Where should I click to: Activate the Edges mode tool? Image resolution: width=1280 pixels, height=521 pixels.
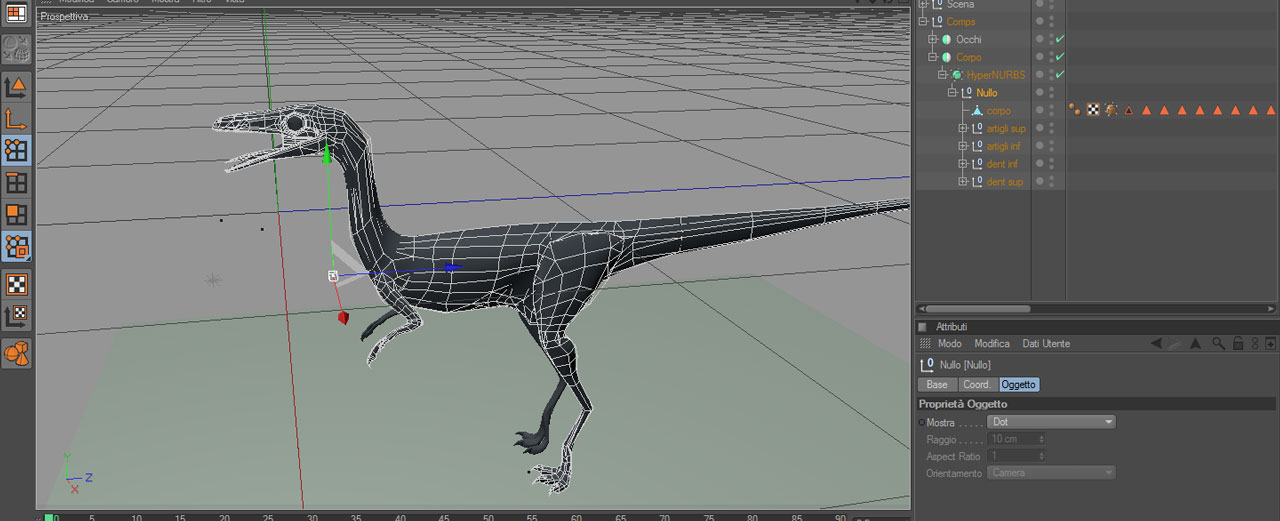coord(17,183)
